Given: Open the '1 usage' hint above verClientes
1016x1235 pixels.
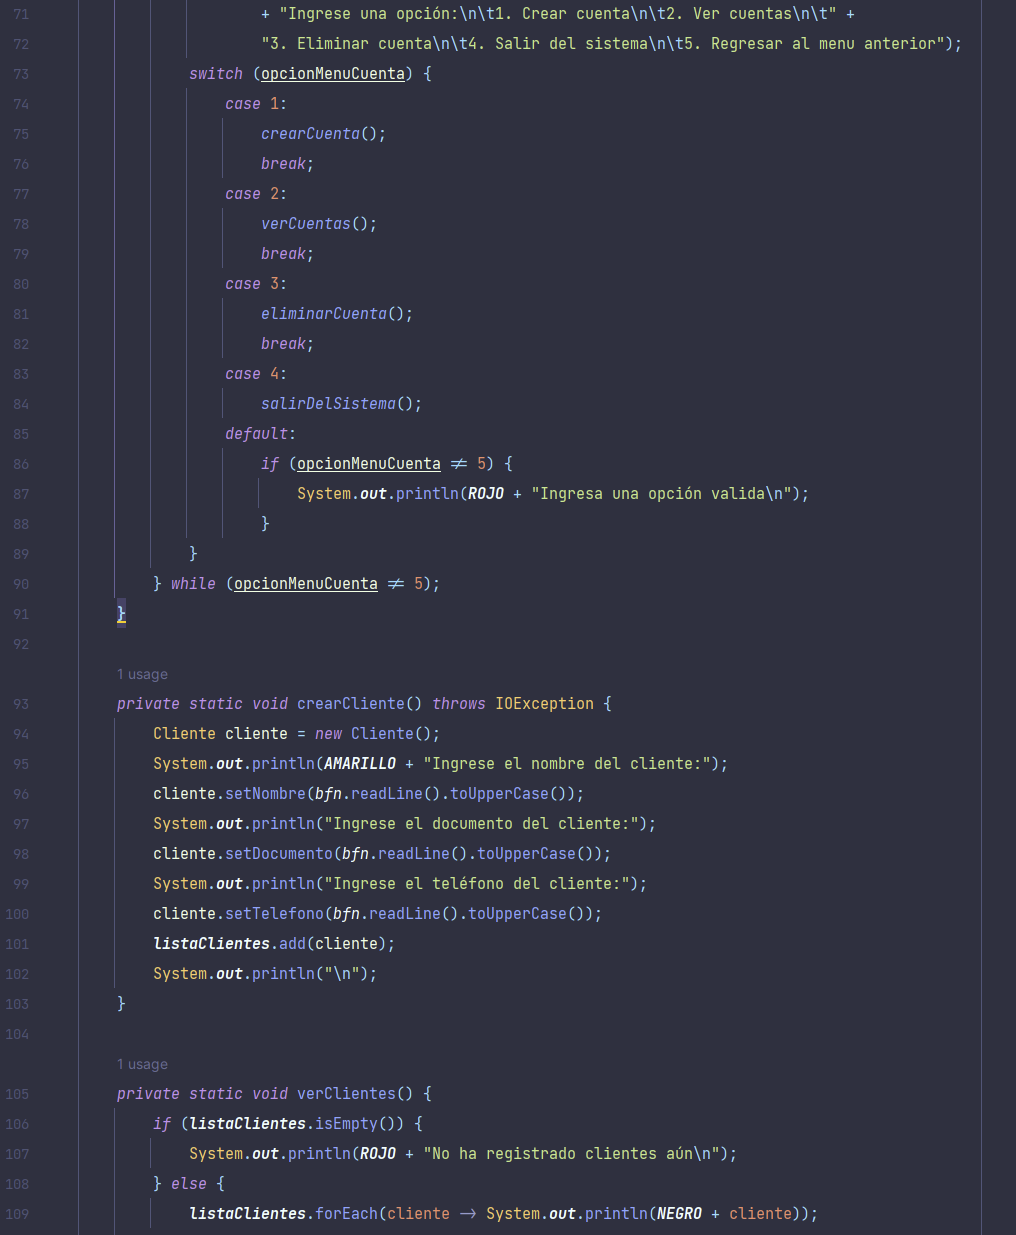Looking at the screenshot, I should [142, 1064].
